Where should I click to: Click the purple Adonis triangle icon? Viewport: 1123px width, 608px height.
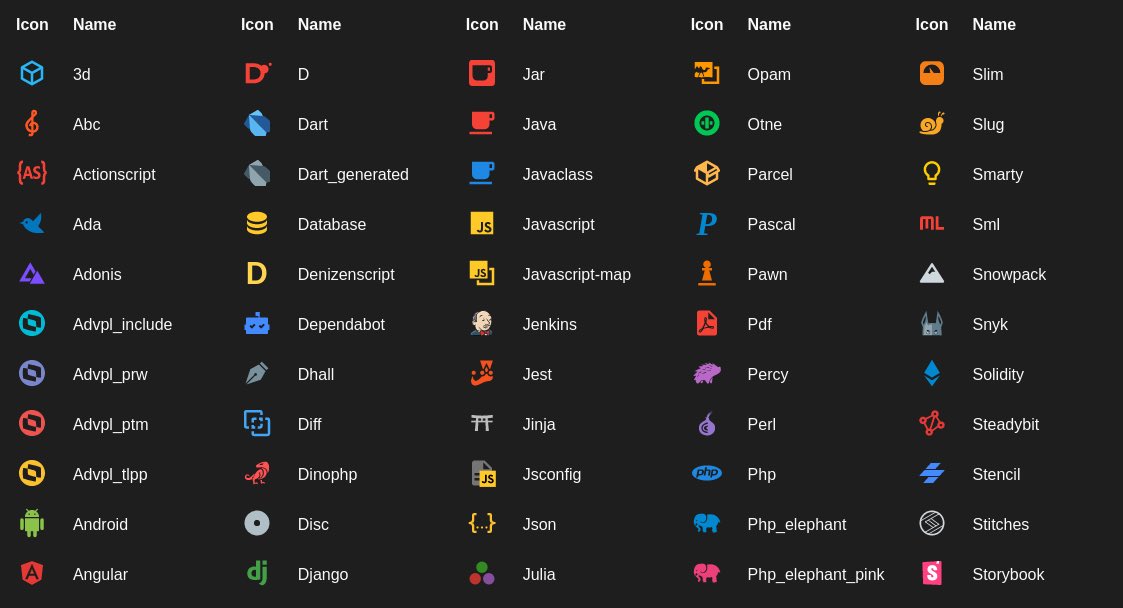point(32,274)
